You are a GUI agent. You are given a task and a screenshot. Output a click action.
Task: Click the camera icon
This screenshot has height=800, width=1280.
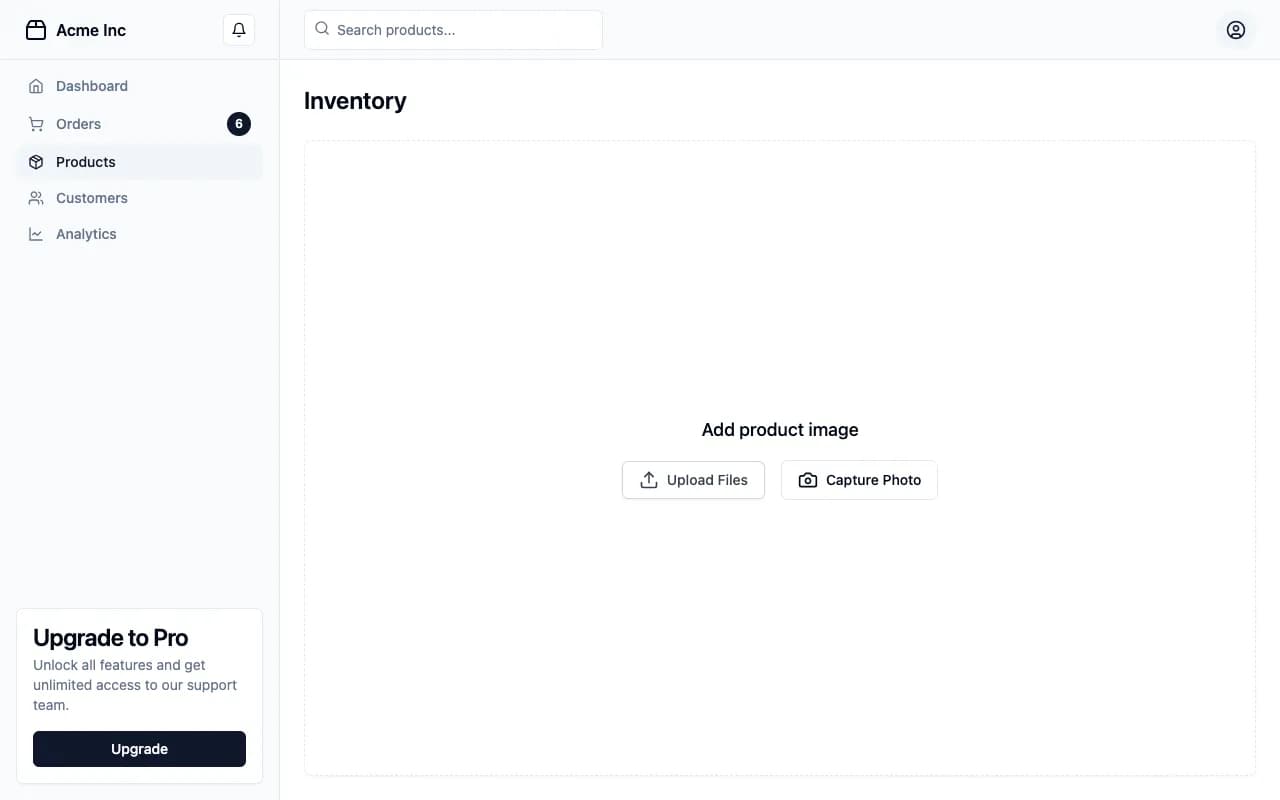point(807,480)
